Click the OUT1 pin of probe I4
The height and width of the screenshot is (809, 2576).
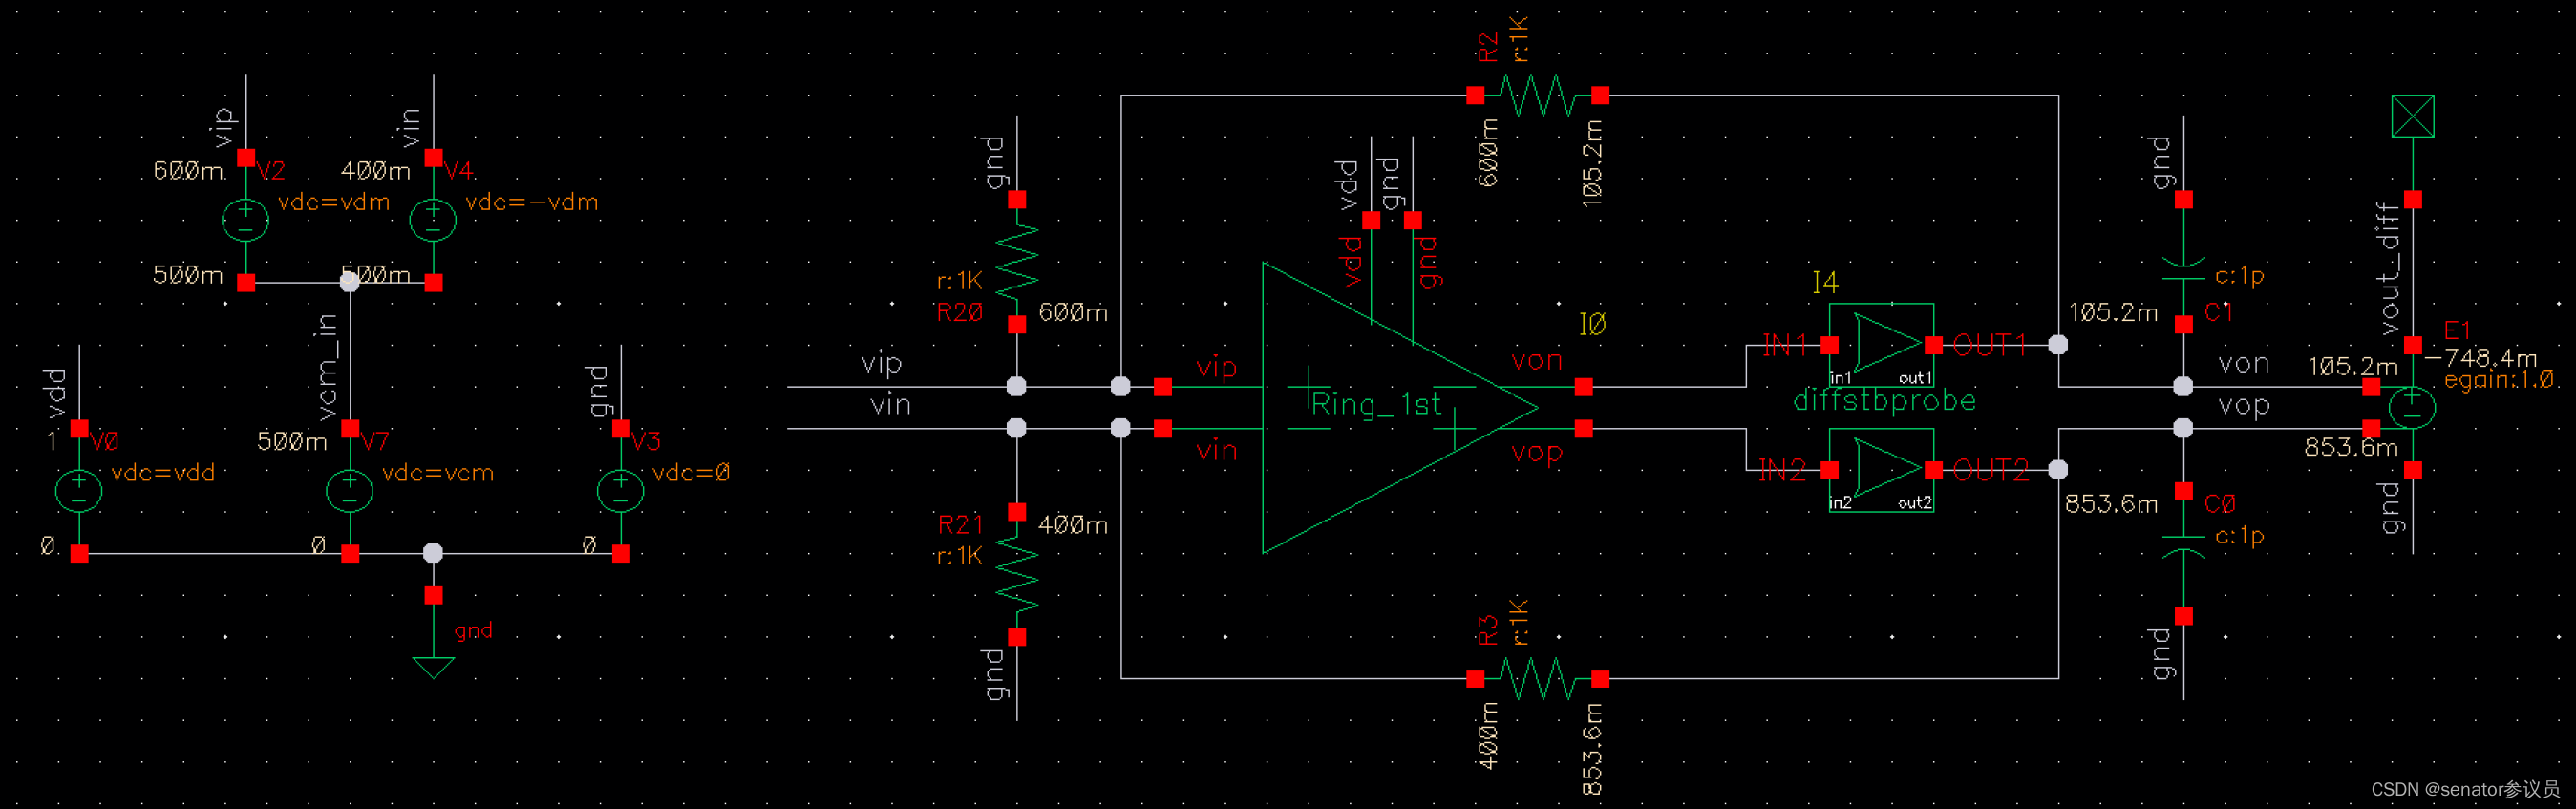[1934, 345]
